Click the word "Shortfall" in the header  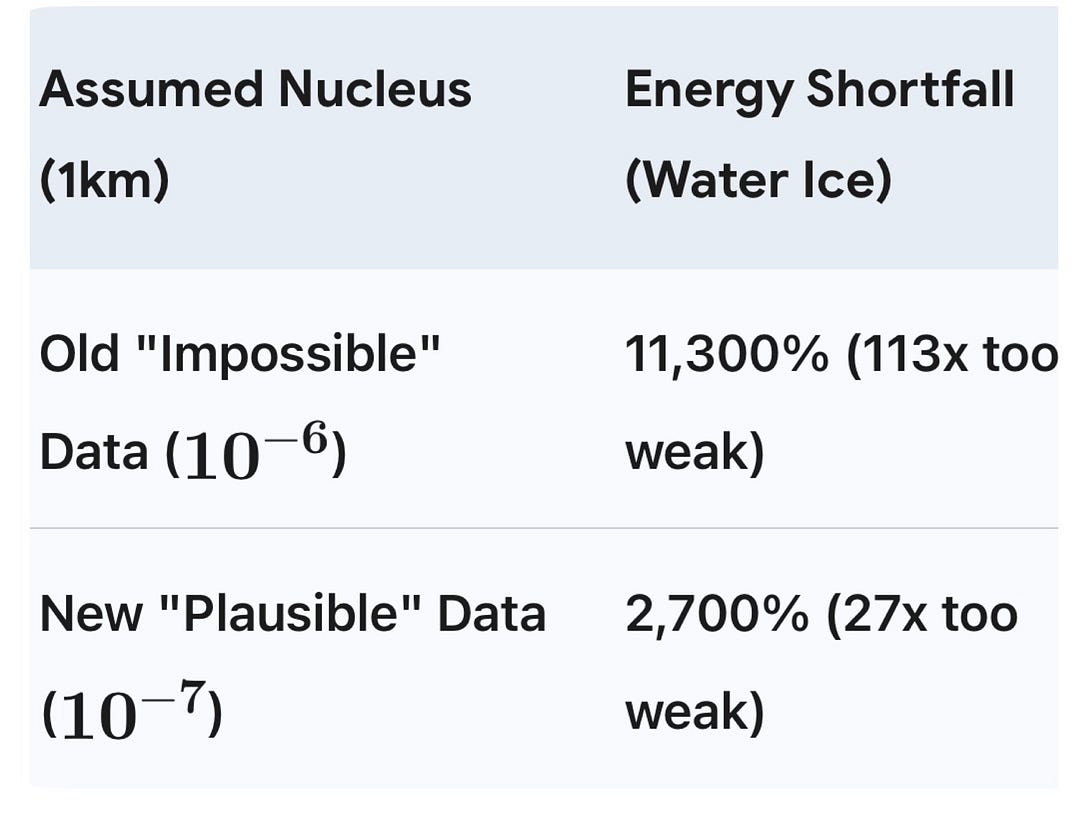[911, 90]
